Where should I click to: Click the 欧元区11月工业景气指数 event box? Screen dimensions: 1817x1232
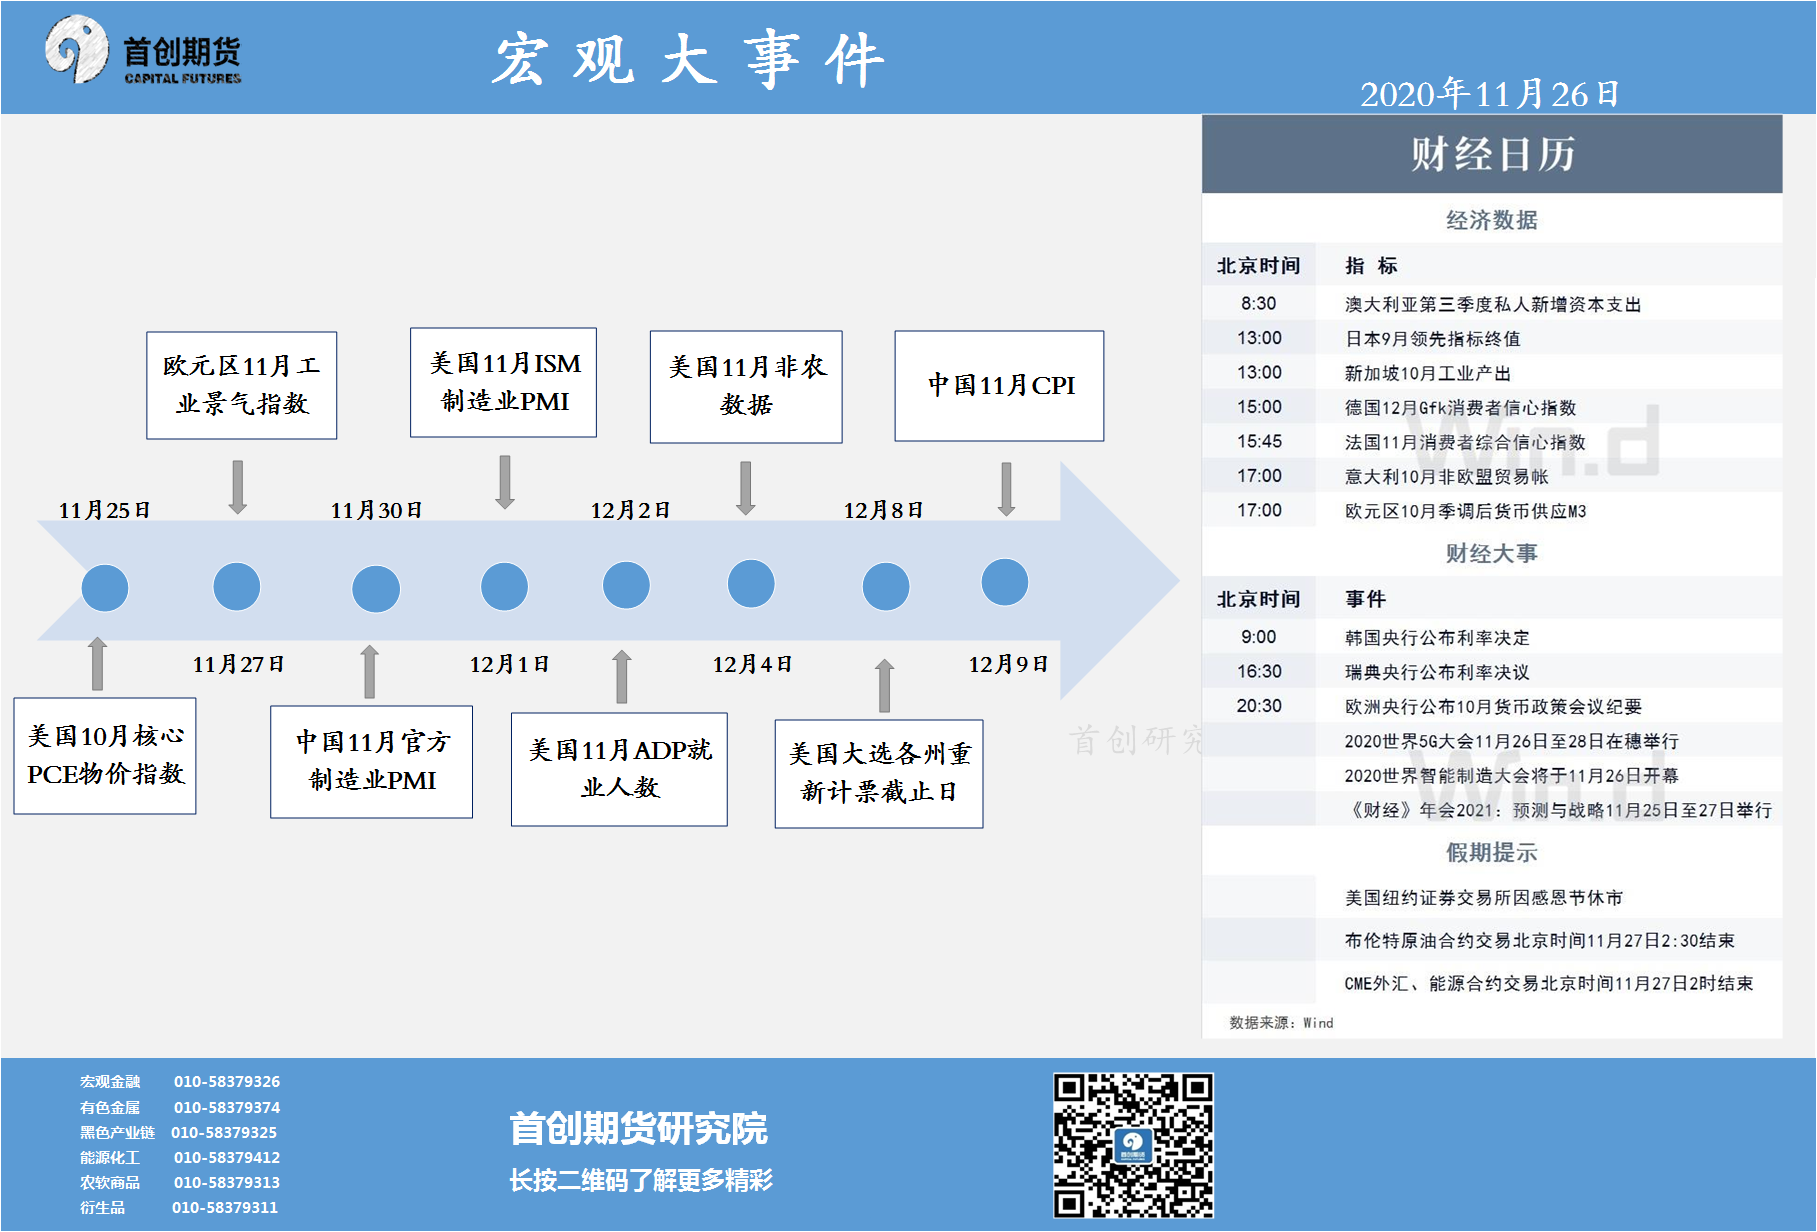tap(242, 385)
